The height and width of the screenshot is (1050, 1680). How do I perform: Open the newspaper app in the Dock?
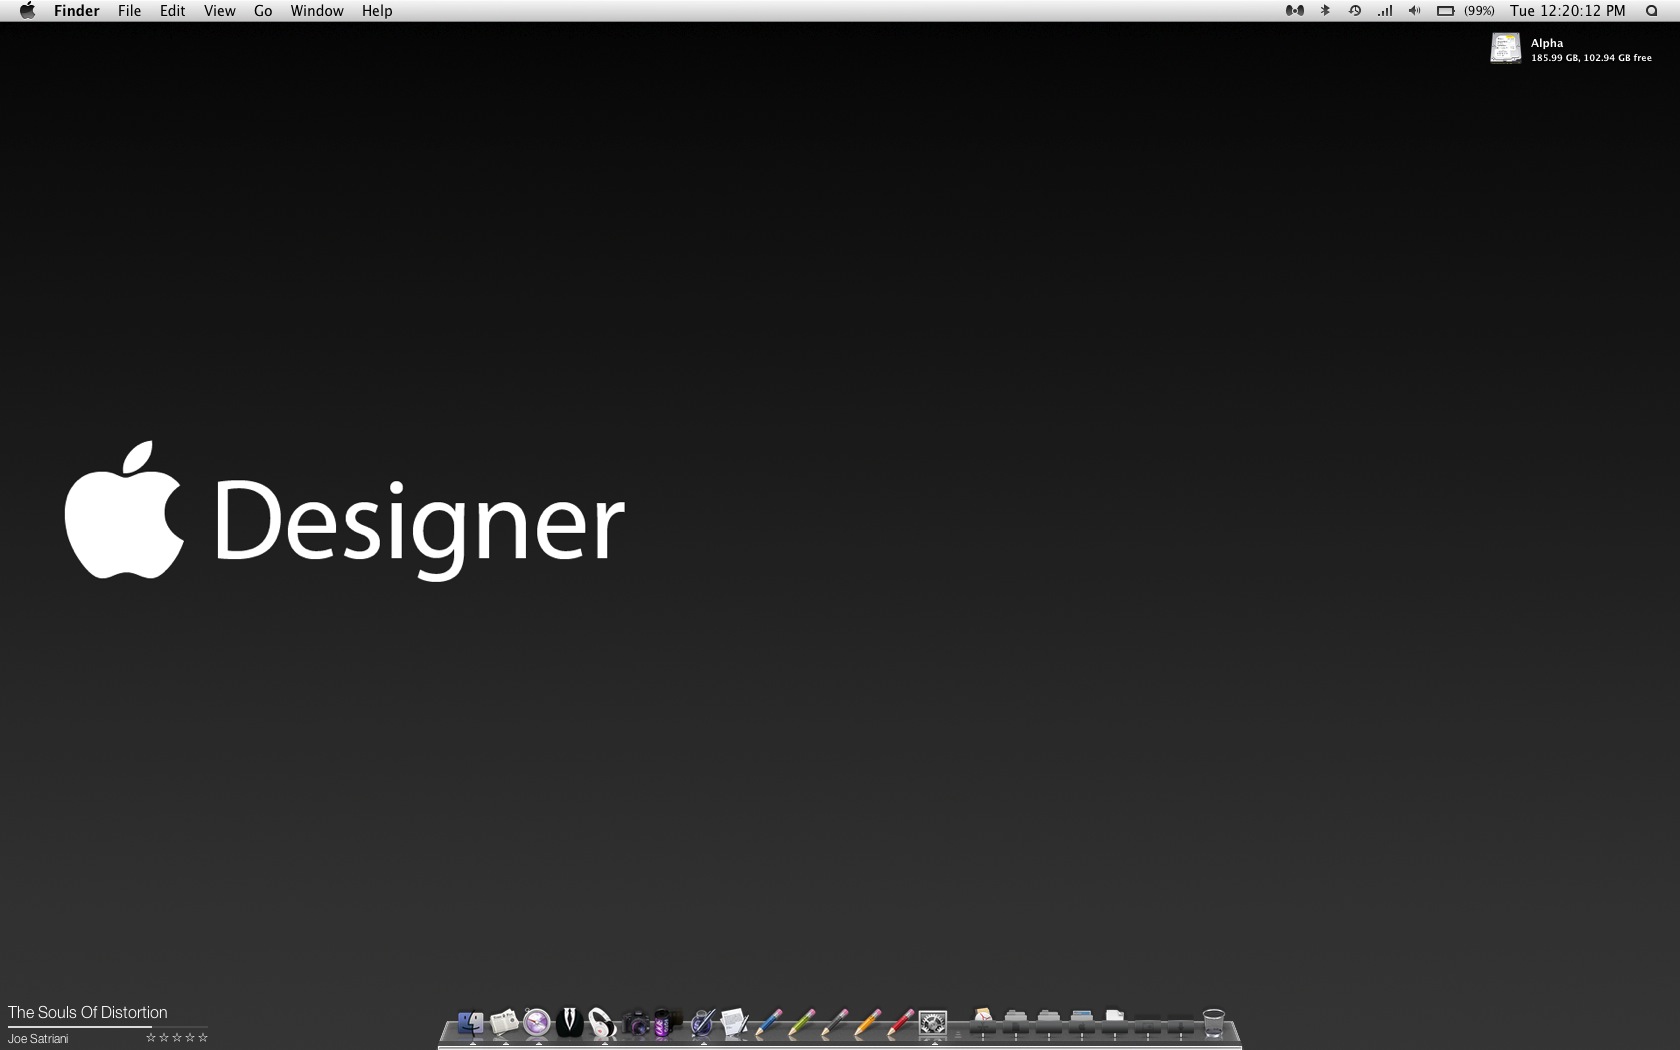click(504, 1023)
